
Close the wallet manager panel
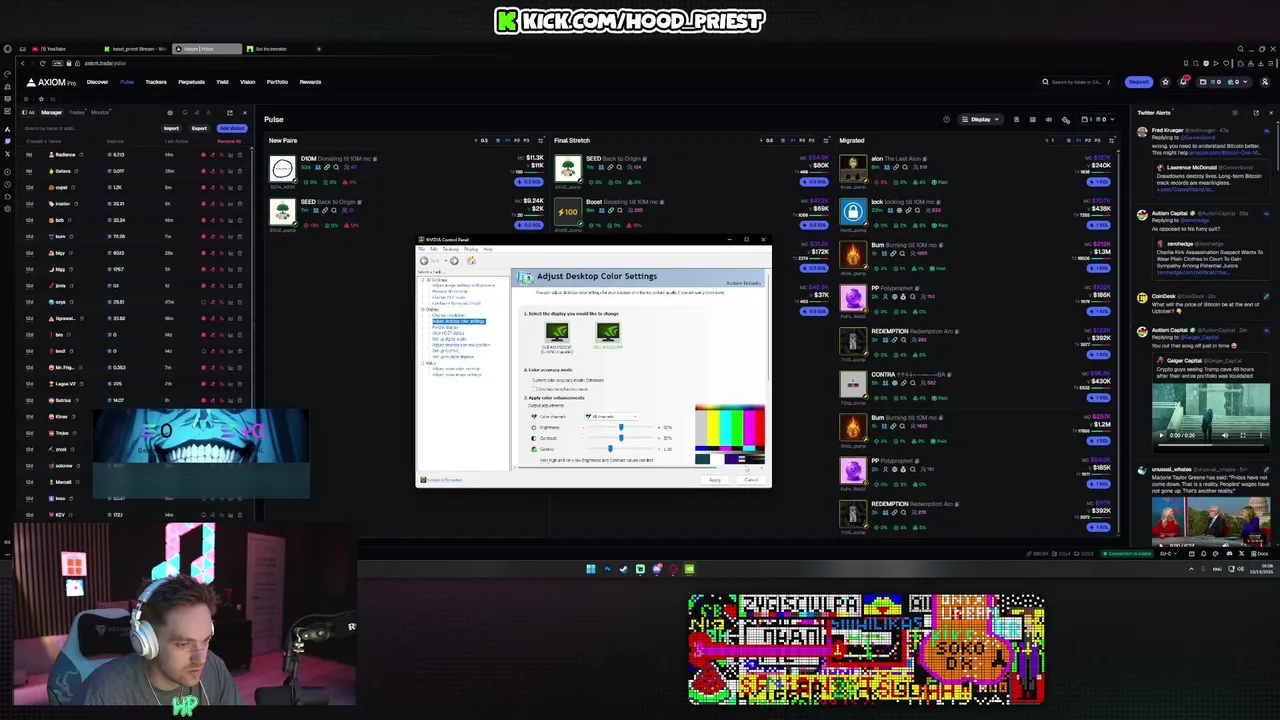coord(245,112)
